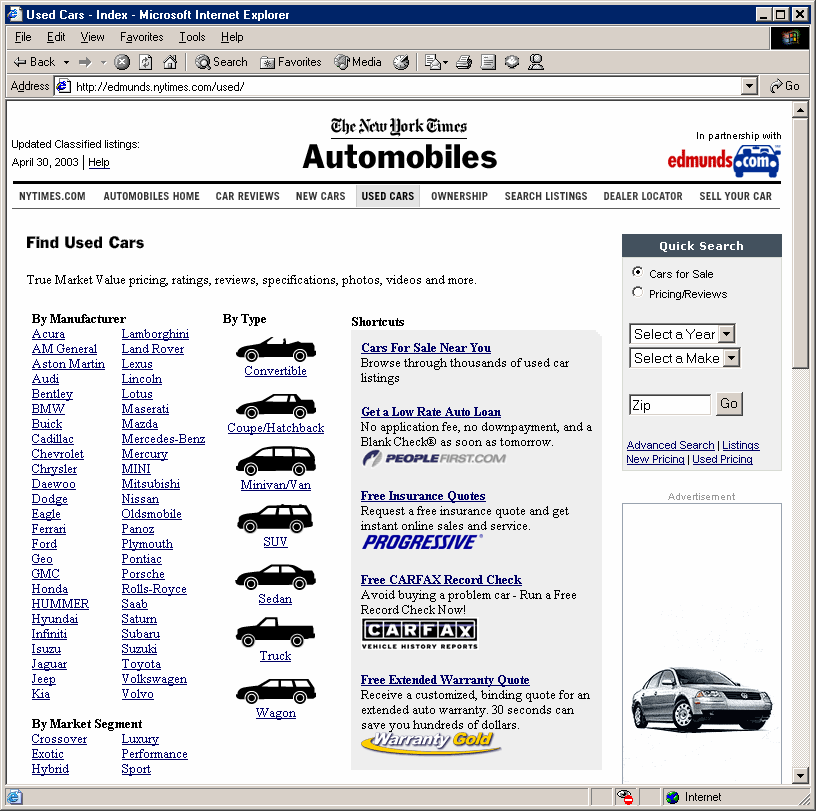Screen dimensions: 816x811
Task: Open the File menu
Action: click(x=23, y=37)
